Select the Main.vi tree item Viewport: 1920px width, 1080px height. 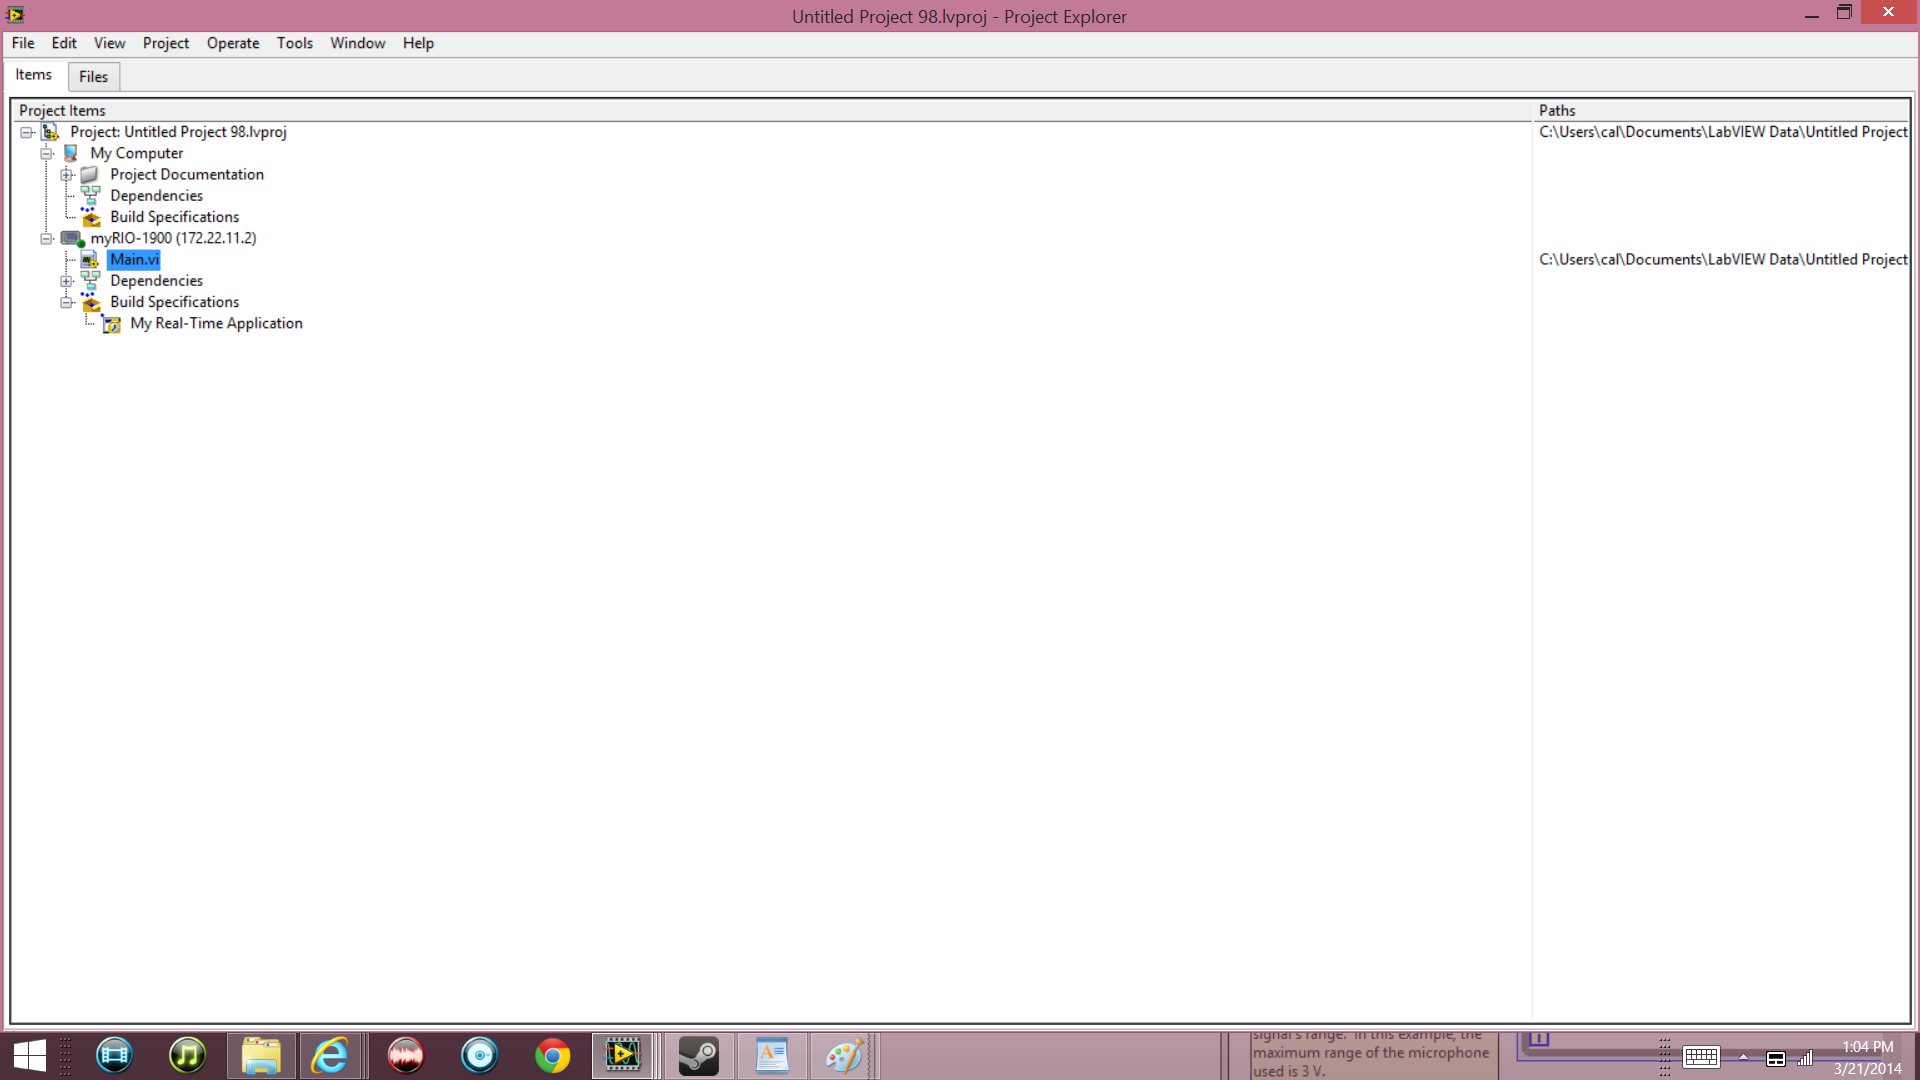point(134,259)
